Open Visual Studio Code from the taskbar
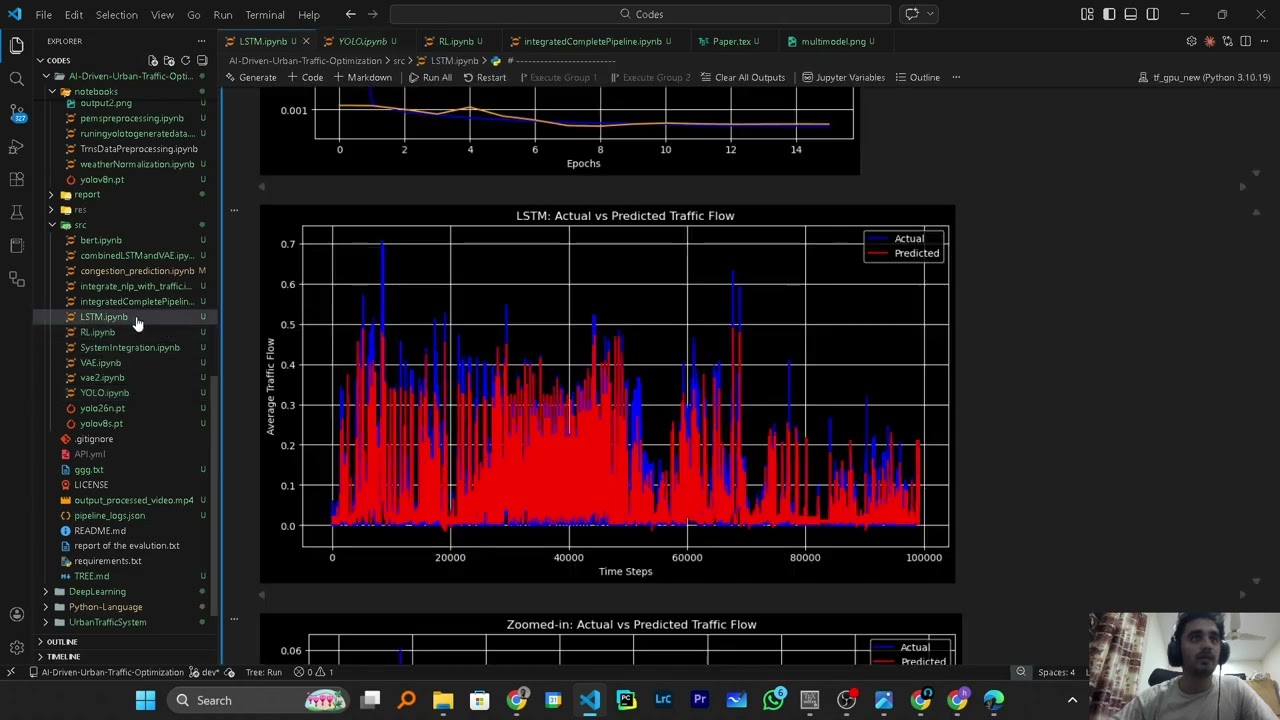Viewport: 1280px width, 720px height. click(590, 700)
